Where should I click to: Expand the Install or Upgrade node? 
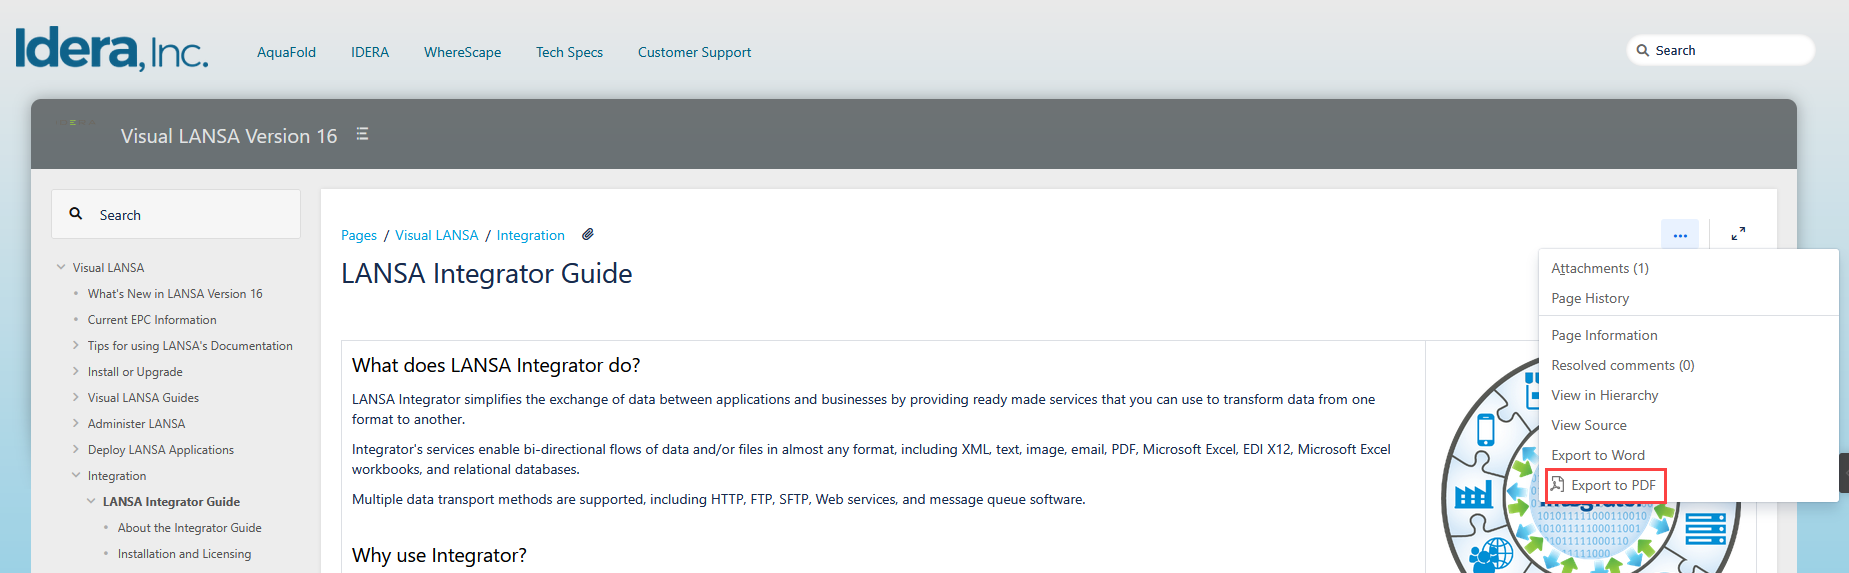[x=76, y=371]
